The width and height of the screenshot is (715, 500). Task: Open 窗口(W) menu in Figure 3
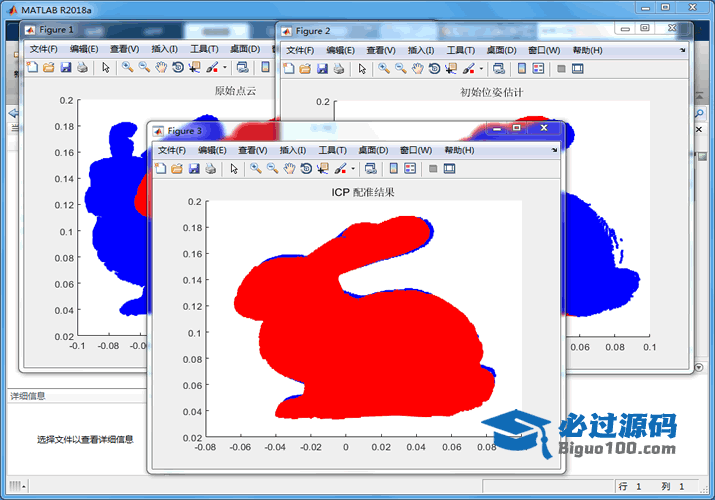pos(416,150)
